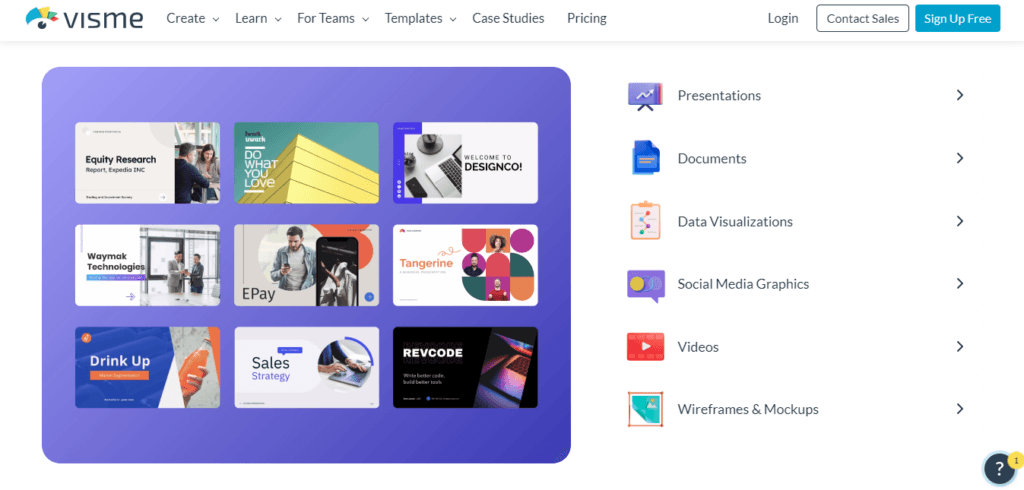Expand the Create dropdown menu

tap(193, 19)
